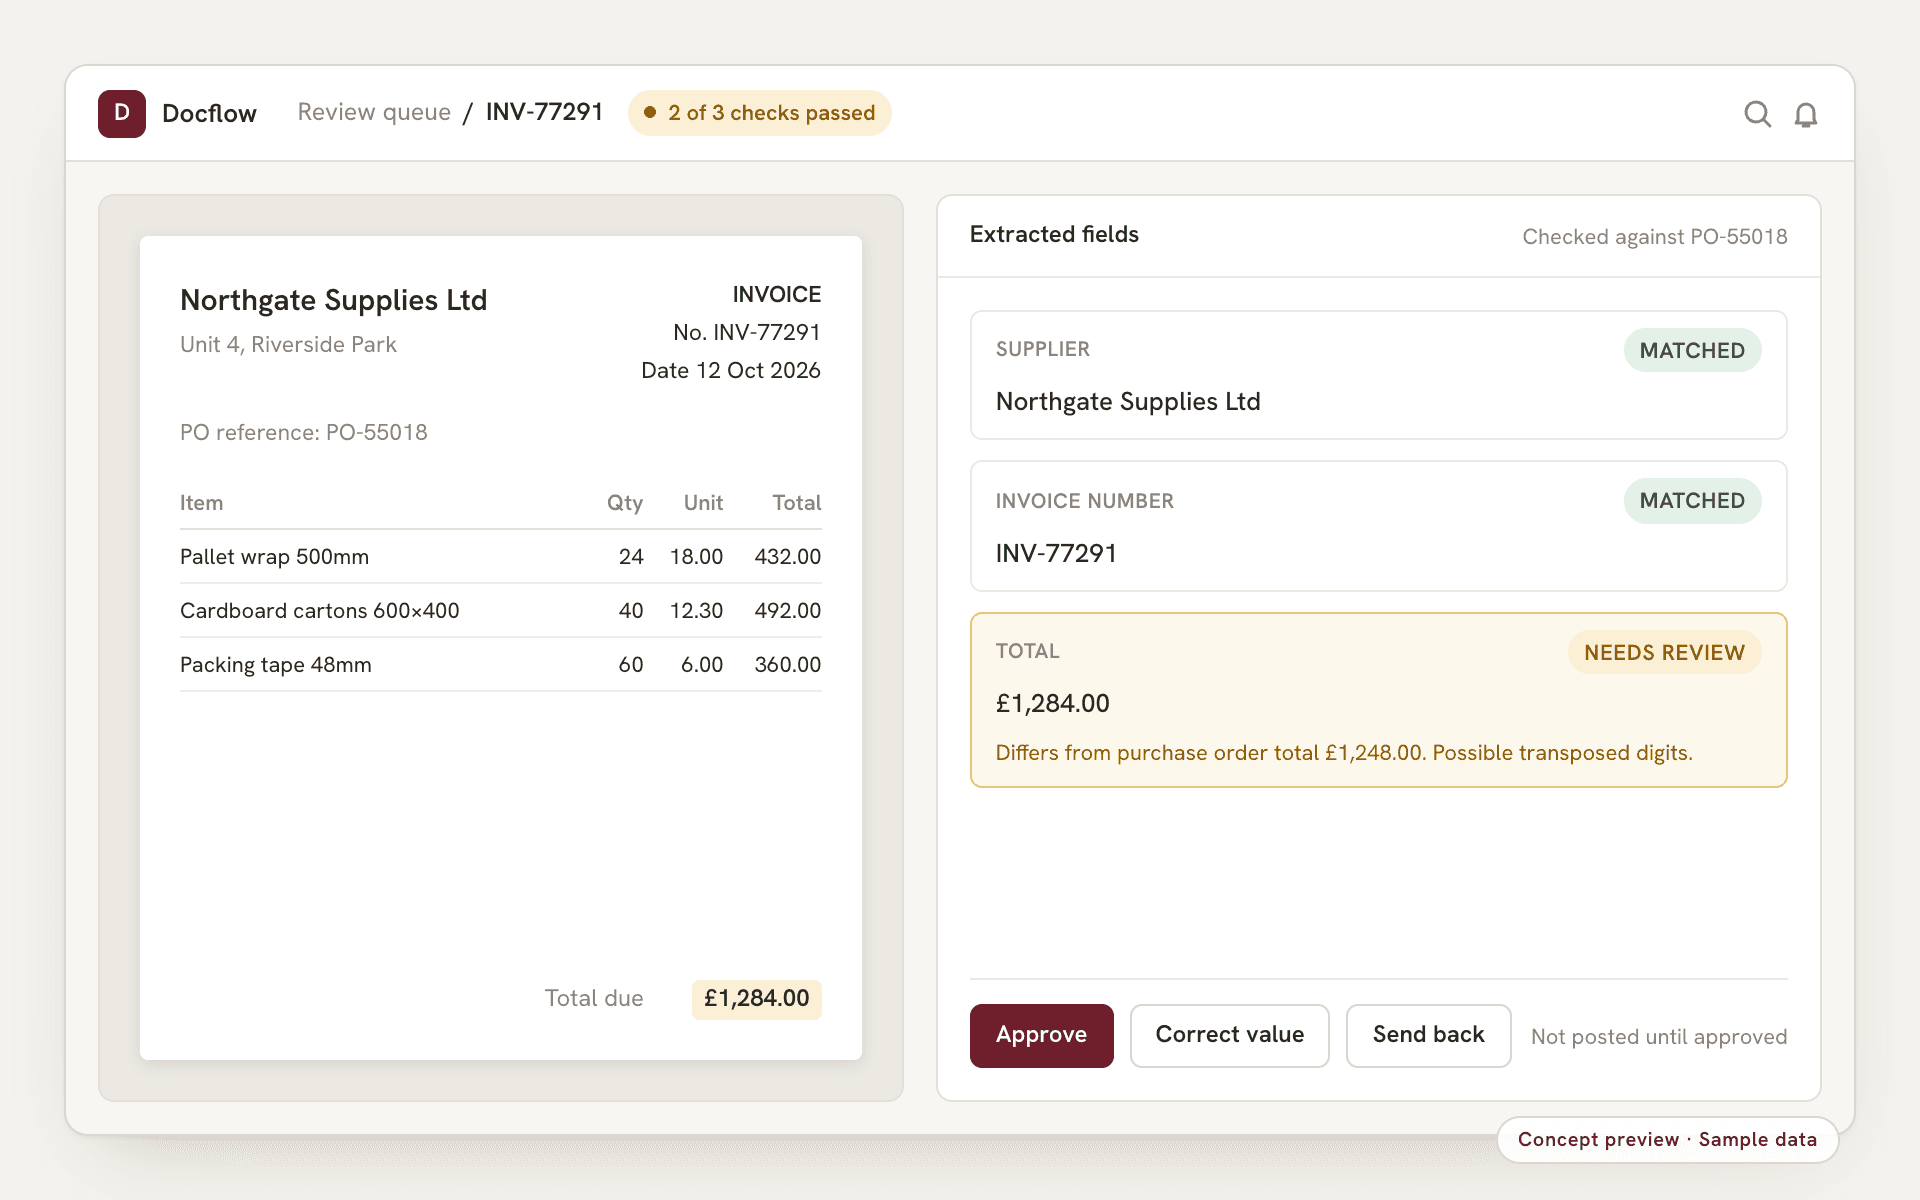Click Not posted until approved note
The height and width of the screenshot is (1200, 1920).
click(x=1658, y=1037)
